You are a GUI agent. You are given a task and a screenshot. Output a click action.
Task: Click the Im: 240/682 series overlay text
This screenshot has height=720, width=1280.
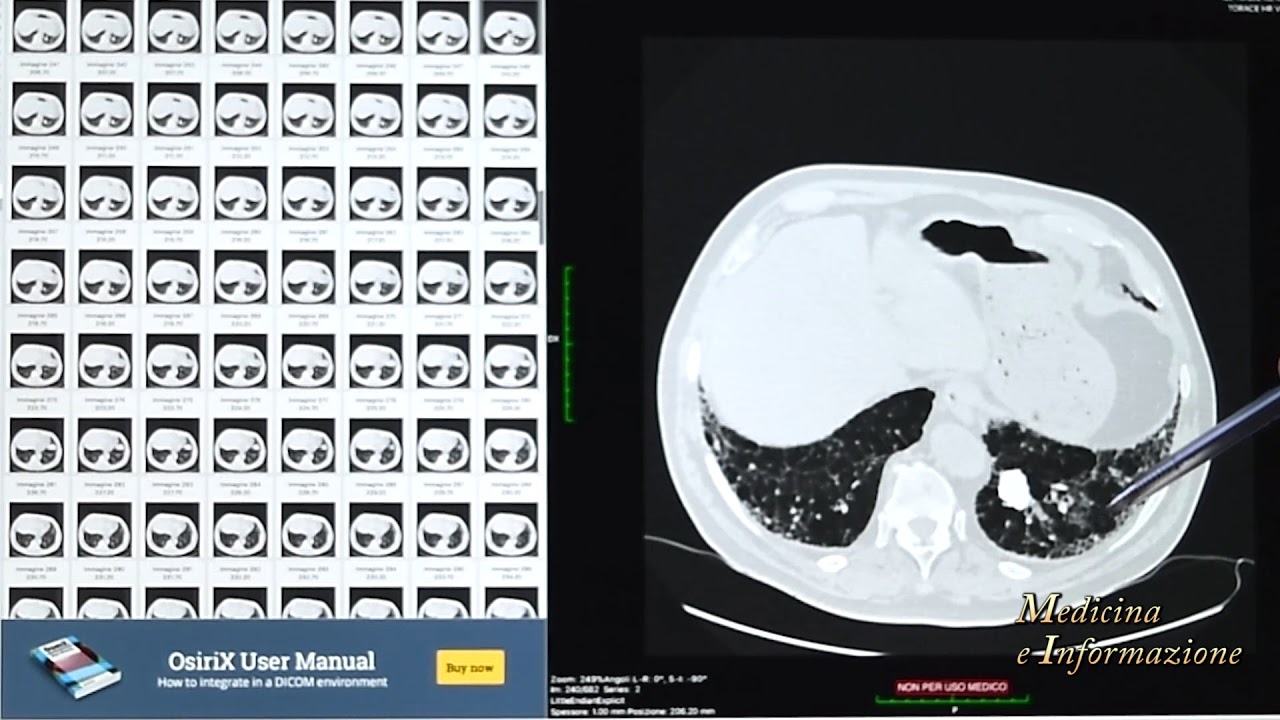594,690
